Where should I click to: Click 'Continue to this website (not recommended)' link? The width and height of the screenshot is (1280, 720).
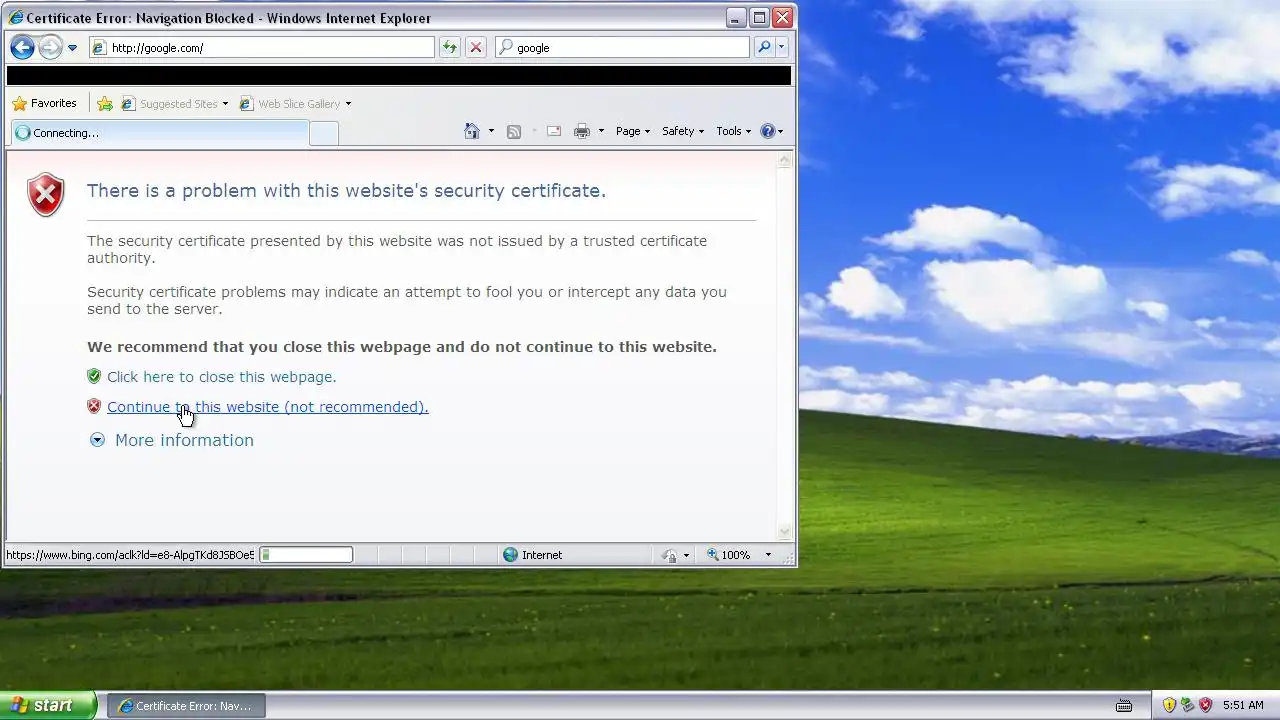(x=267, y=407)
